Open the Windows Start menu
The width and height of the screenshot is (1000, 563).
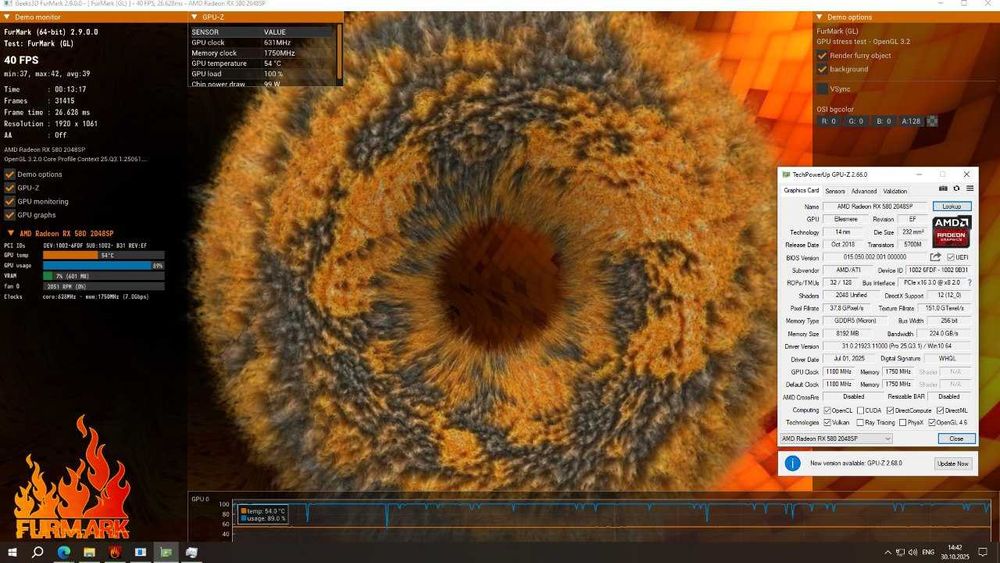(12, 552)
